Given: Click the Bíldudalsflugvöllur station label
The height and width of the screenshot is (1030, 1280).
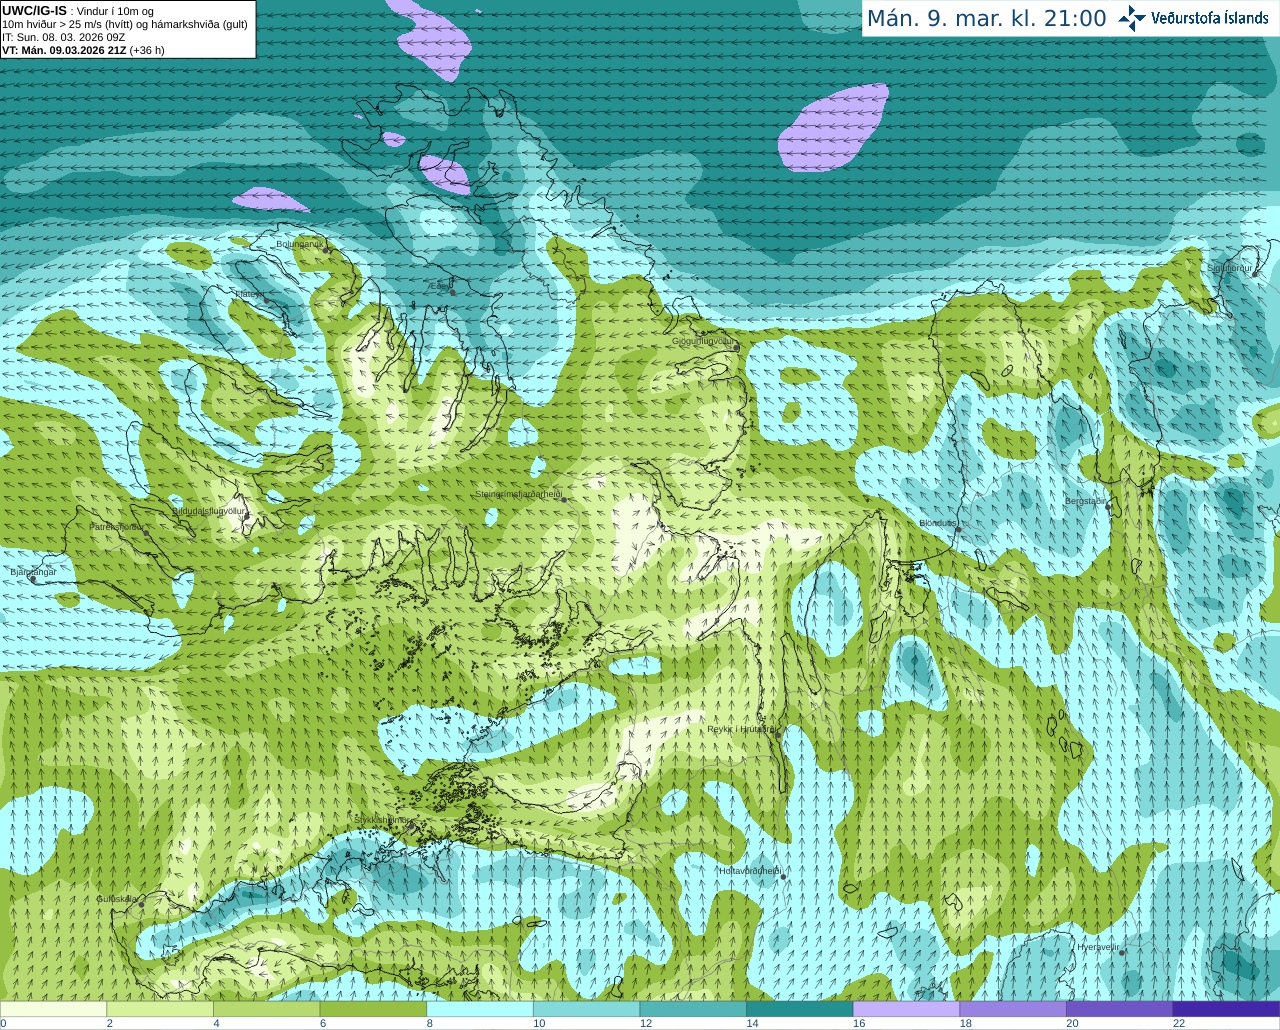Looking at the screenshot, I should [209, 510].
